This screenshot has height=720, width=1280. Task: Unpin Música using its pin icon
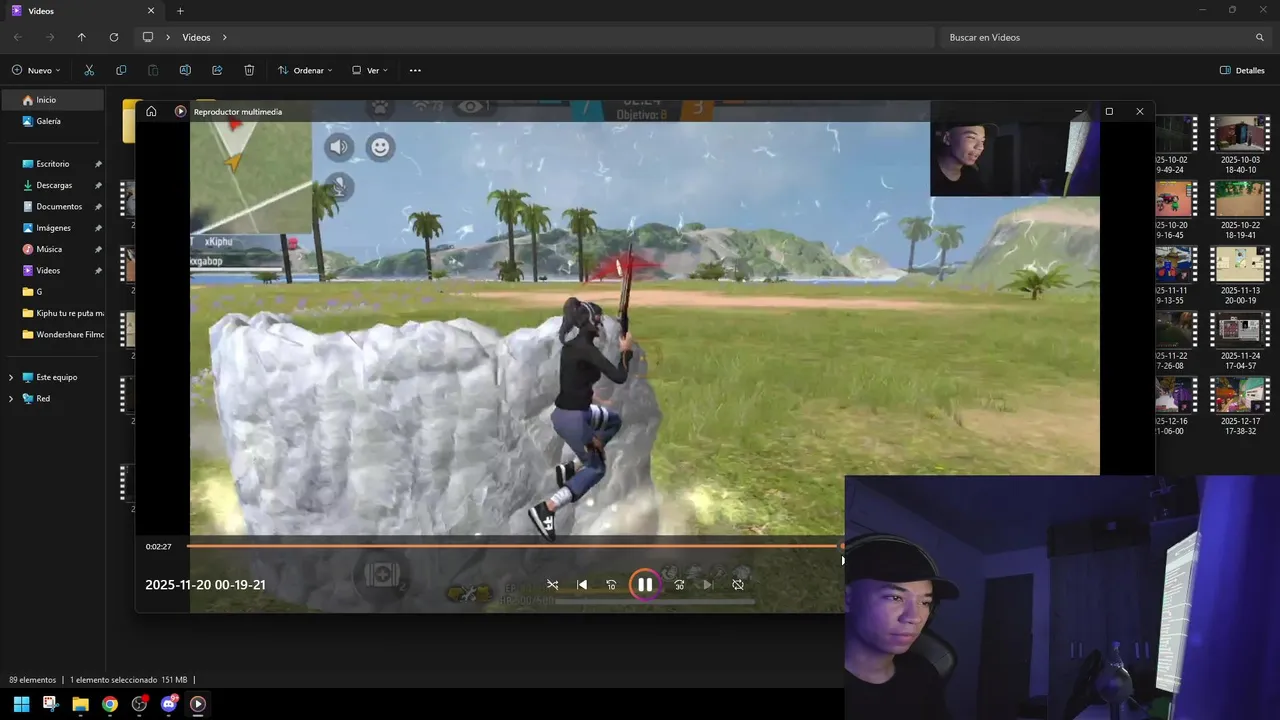click(x=98, y=249)
